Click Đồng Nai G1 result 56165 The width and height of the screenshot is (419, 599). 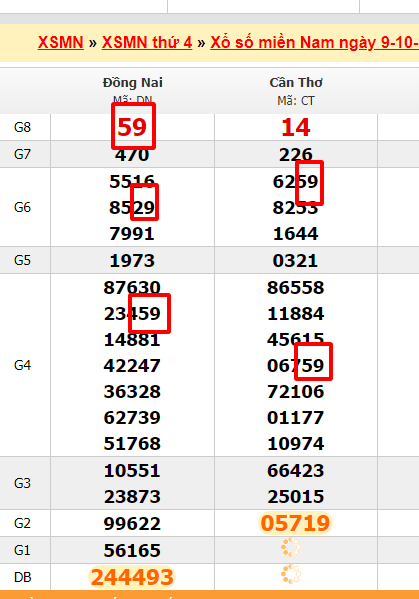pos(132,550)
